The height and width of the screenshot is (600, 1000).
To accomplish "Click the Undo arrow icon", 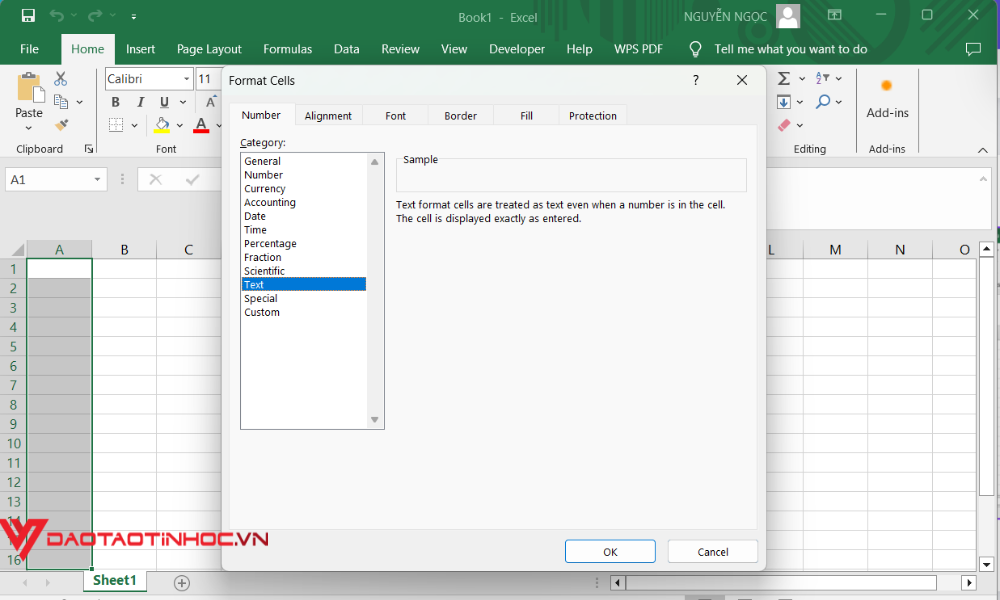I will click(x=57, y=16).
